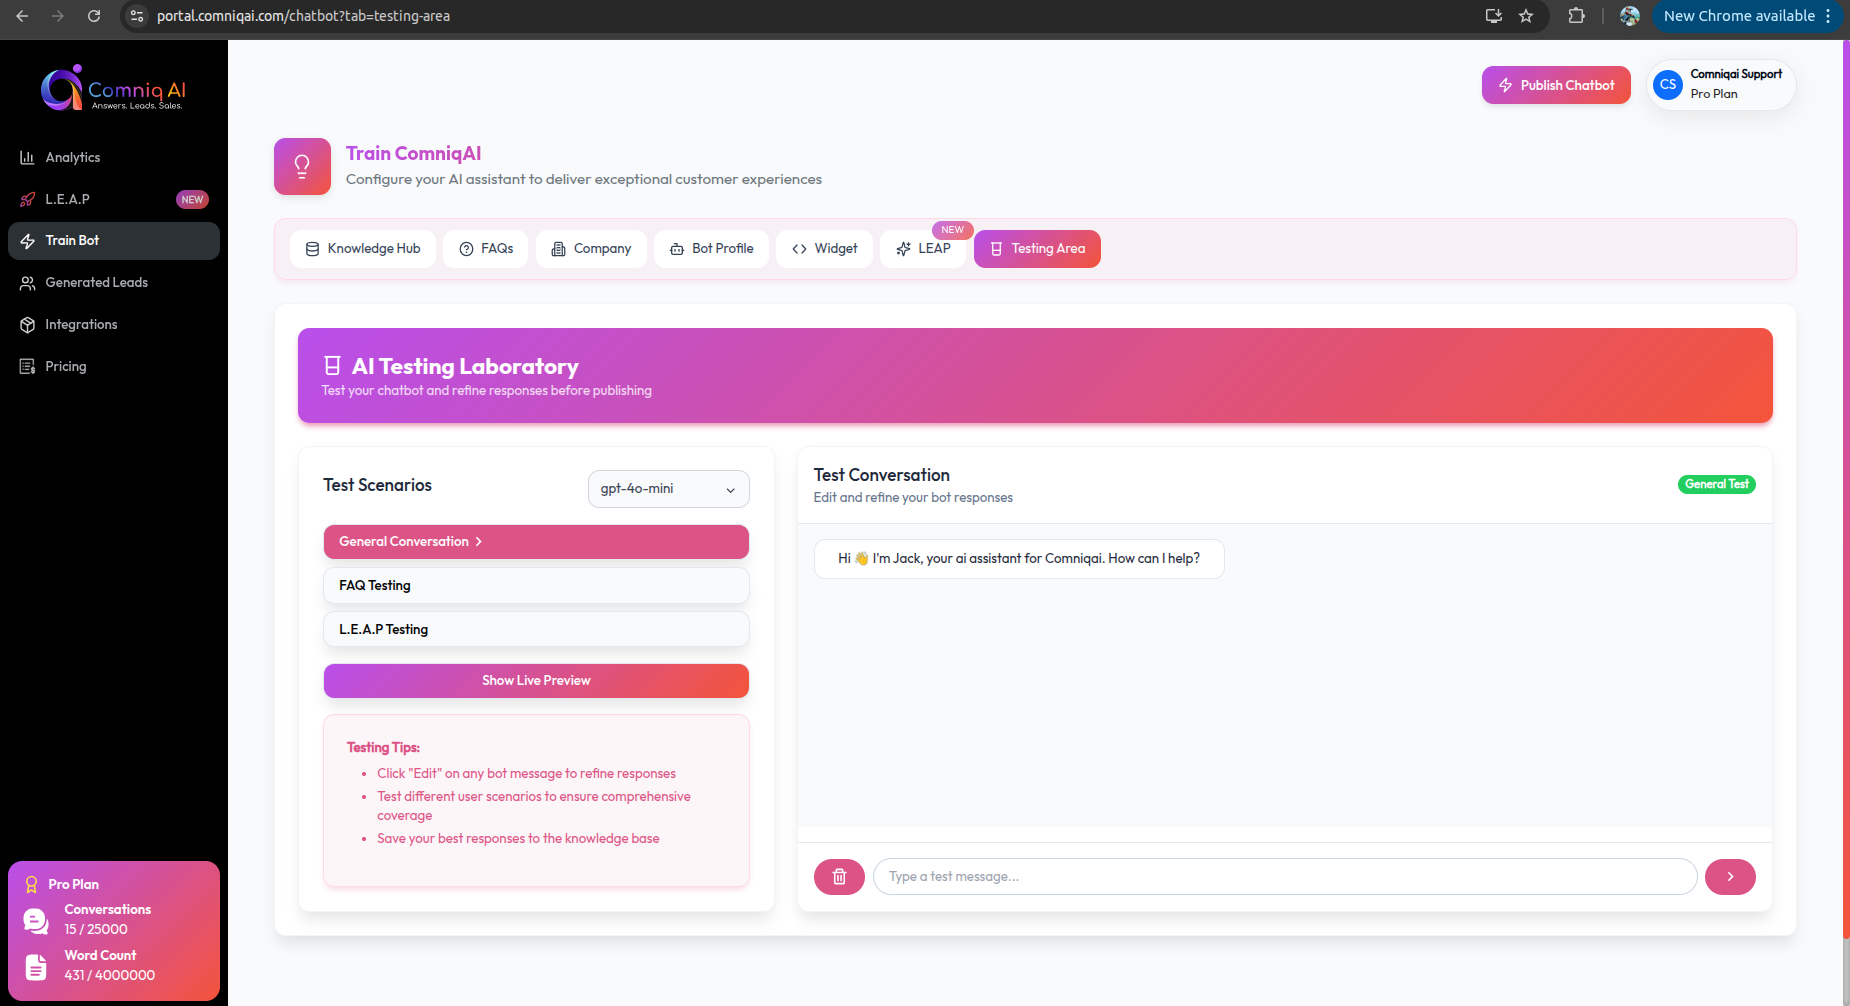This screenshot has height=1006, width=1850.
Task: Click the site info icon in address bar
Action: (138, 16)
